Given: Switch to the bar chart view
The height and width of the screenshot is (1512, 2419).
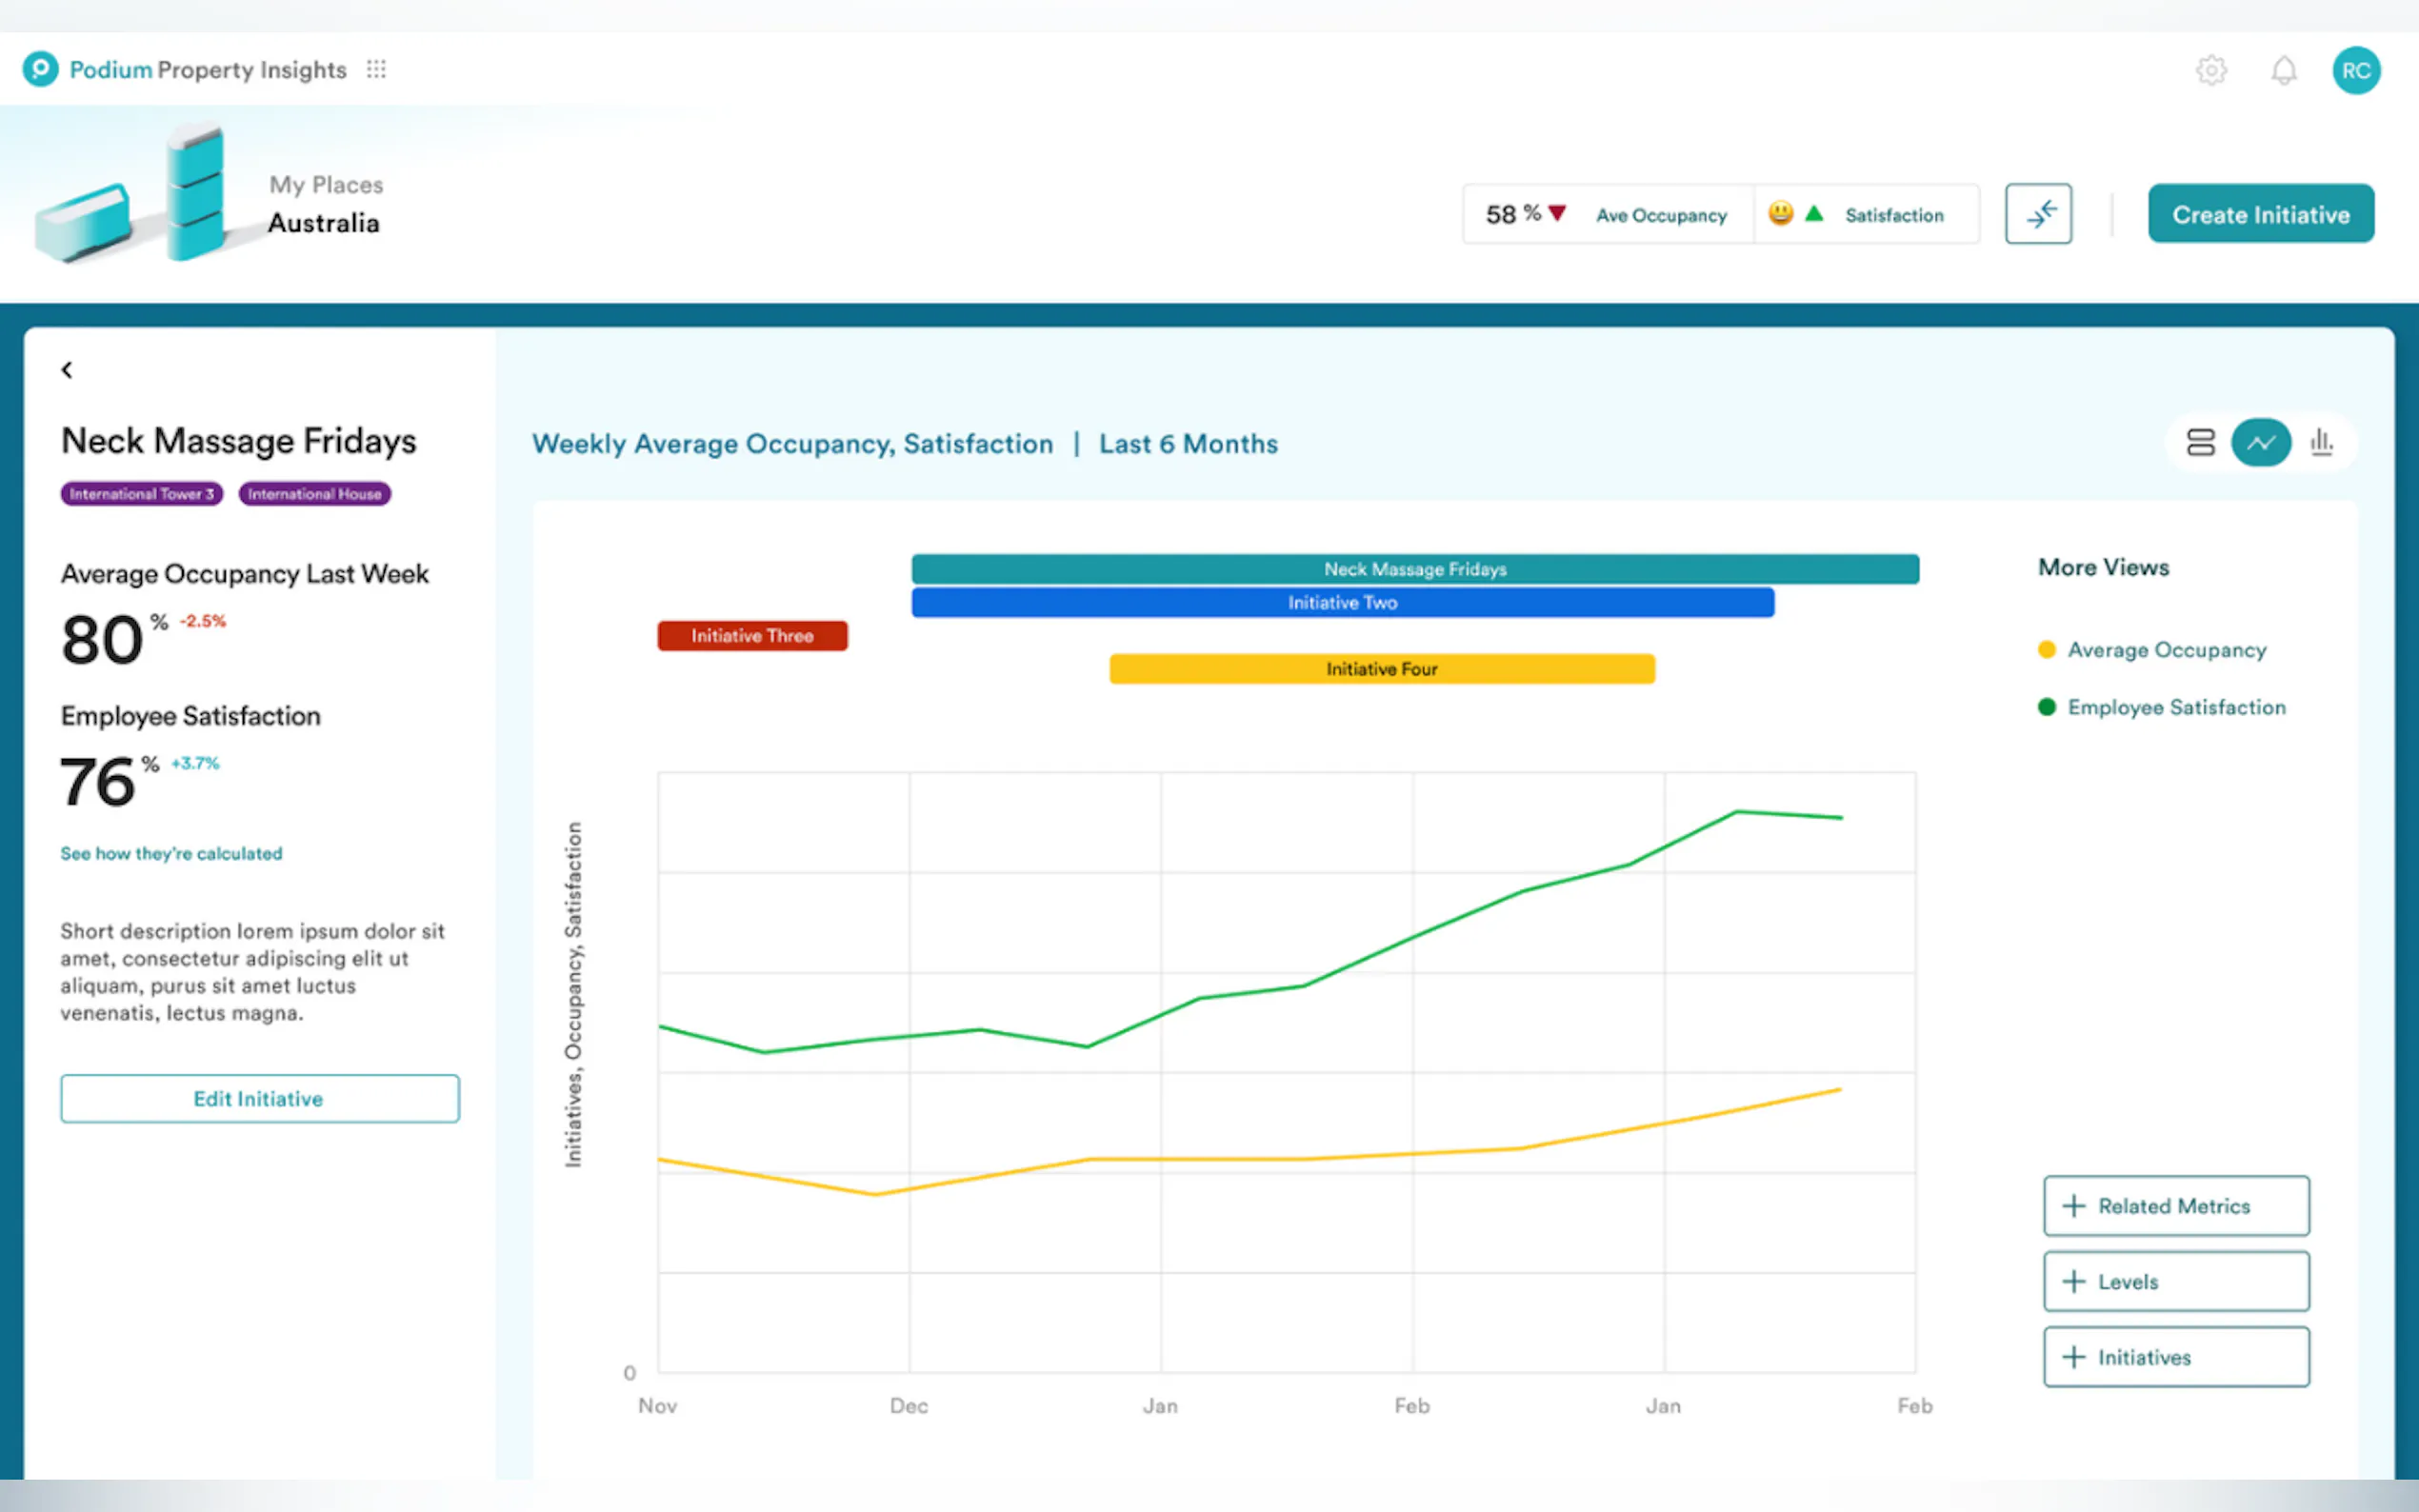Looking at the screenshot, I should pyautogui.click(x=2321, y=443).
